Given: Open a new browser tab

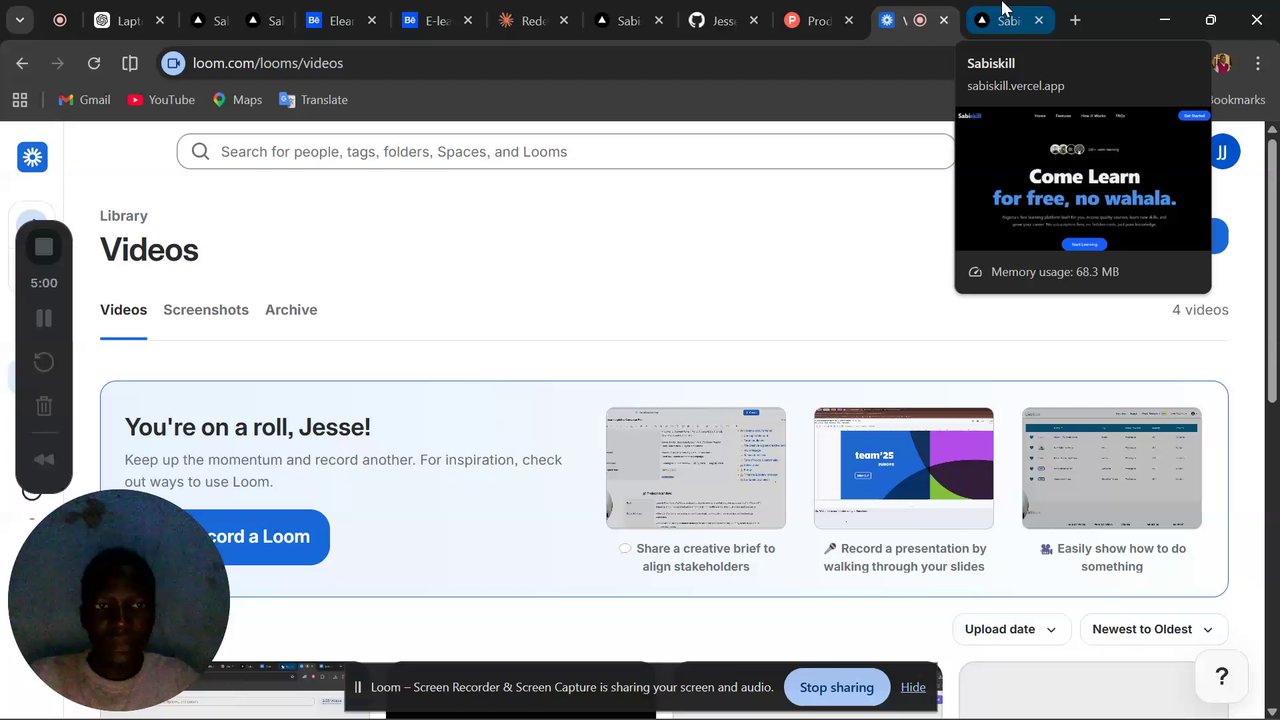Looking at the screenshot, I should pos(1075,20).
